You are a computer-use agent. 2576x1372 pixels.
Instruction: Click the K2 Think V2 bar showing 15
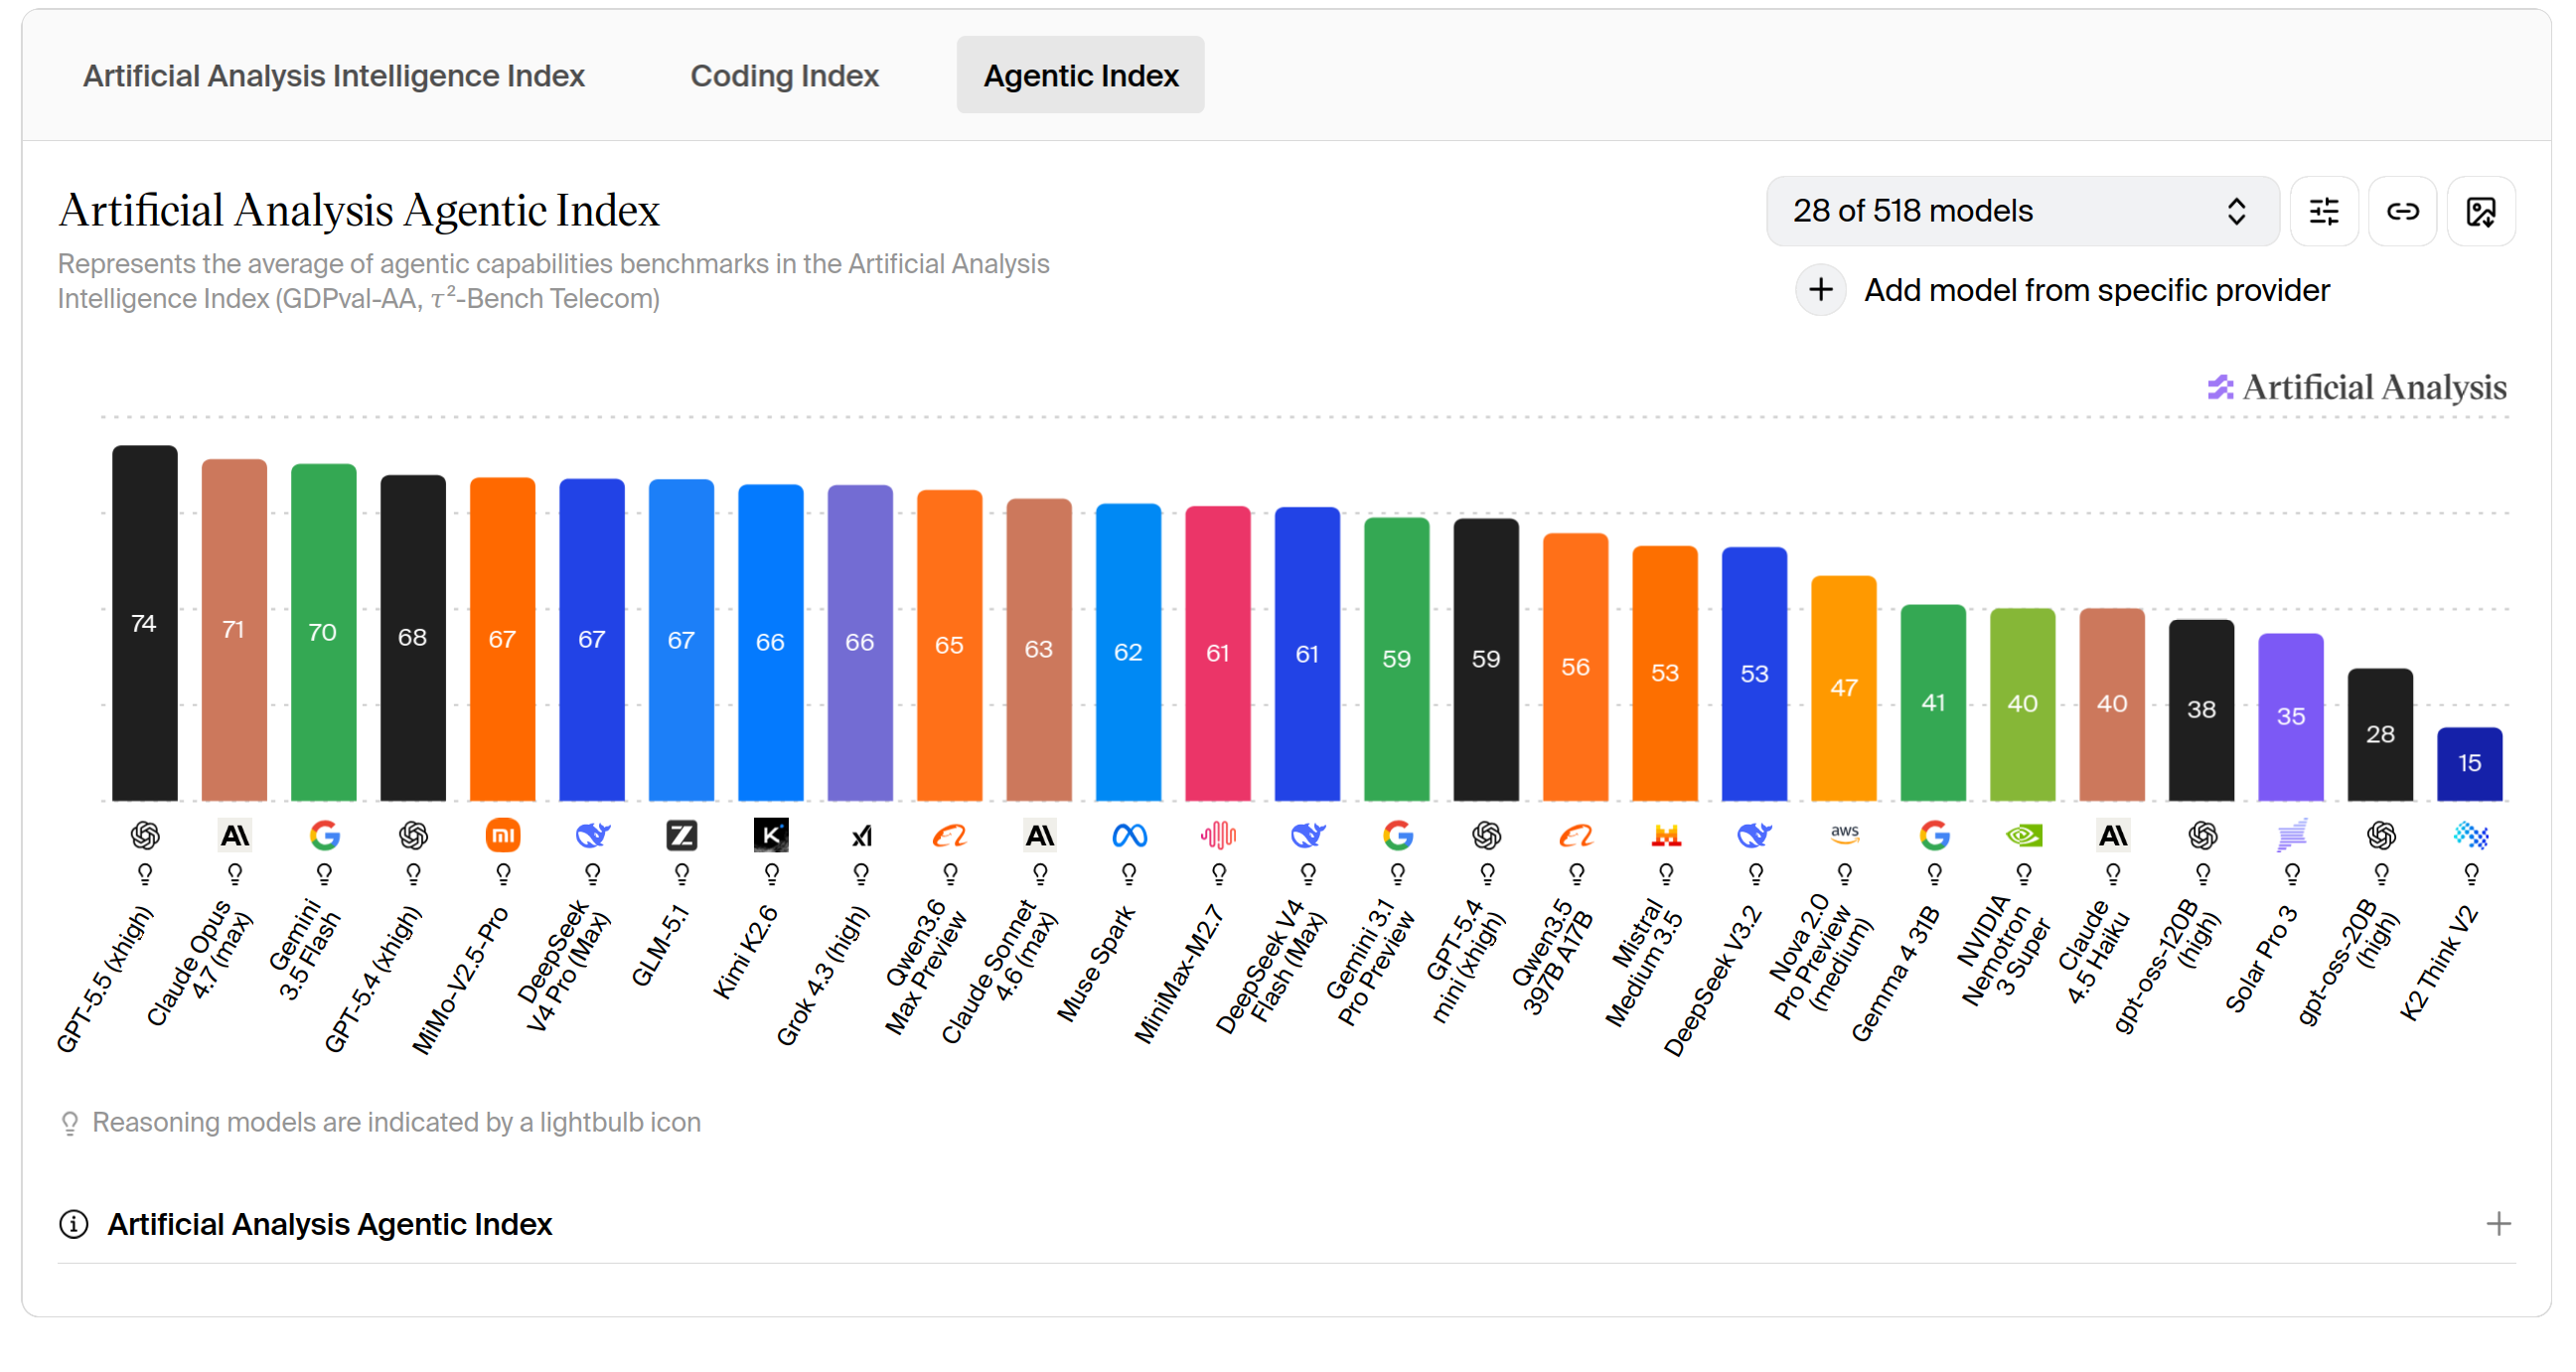(x=2470, y=764)
